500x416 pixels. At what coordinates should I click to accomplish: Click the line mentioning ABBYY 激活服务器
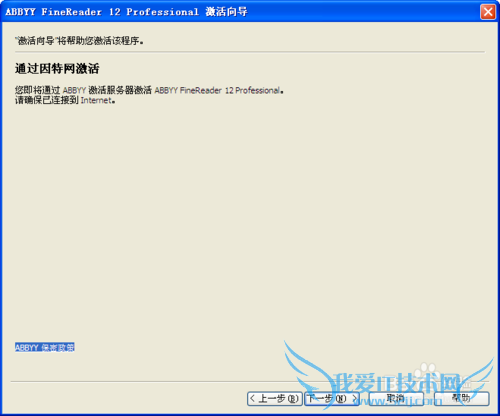[149, 90]
